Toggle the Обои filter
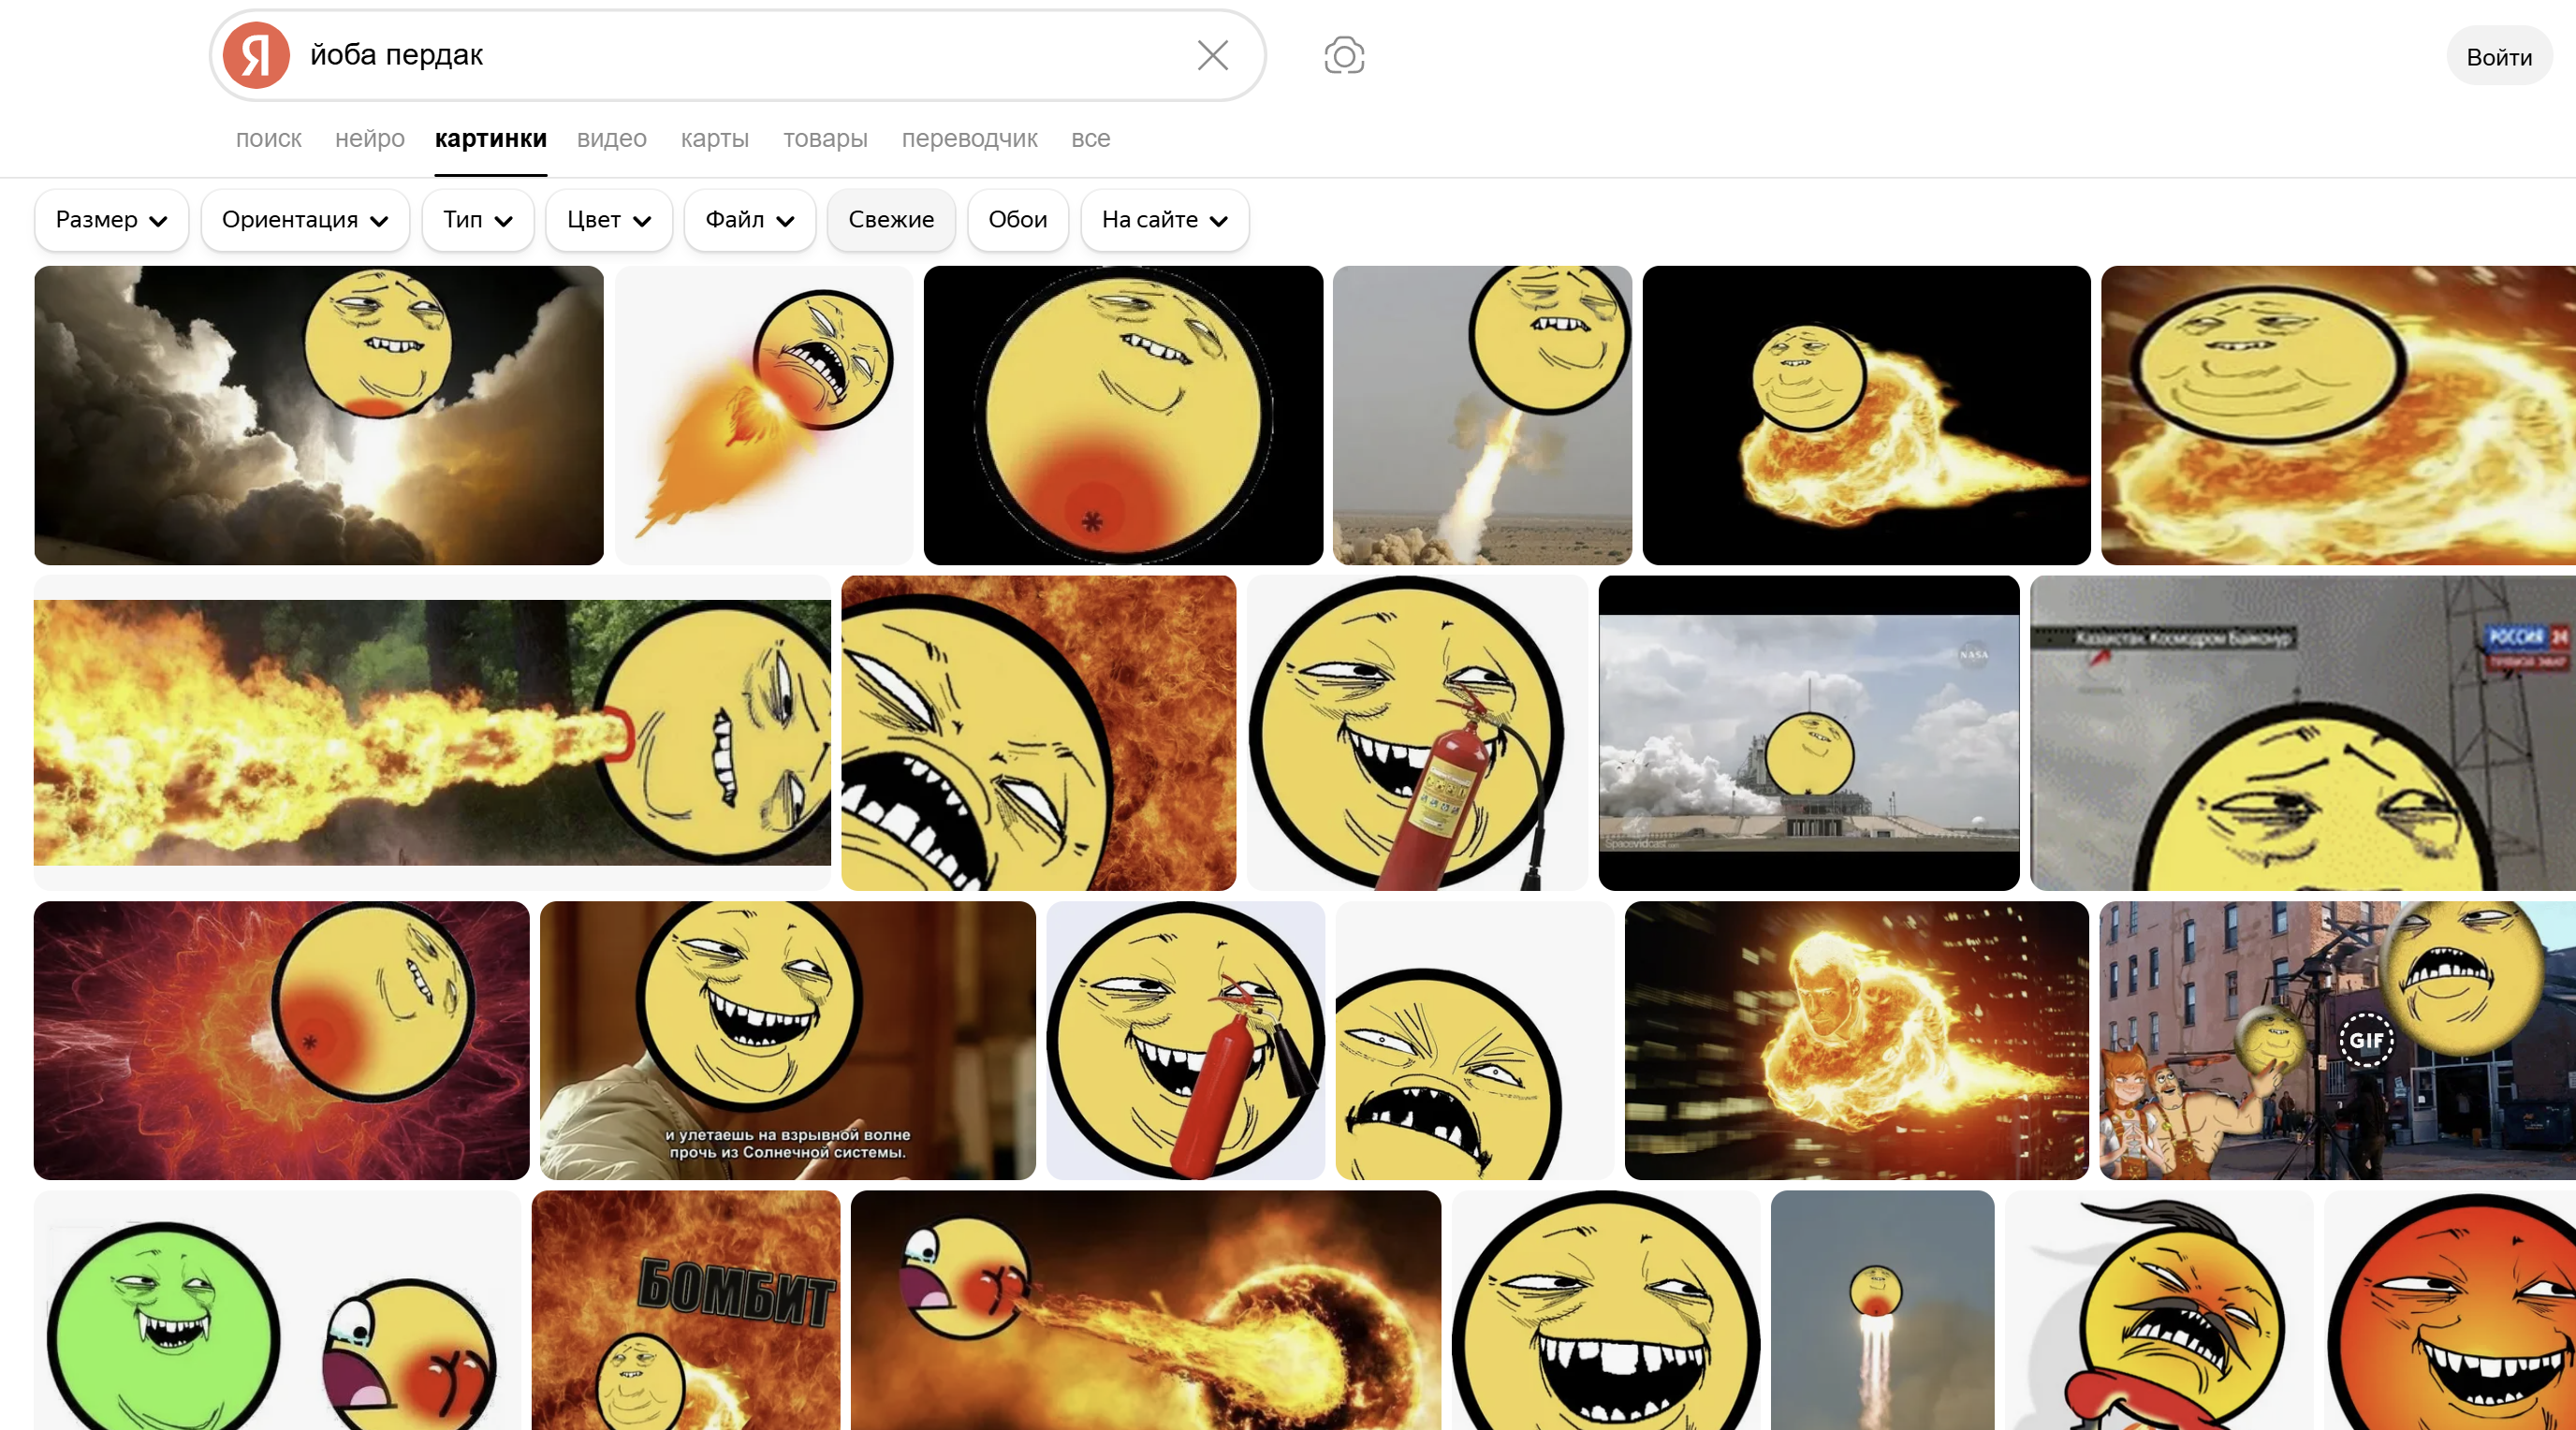This screenshot has width=2576, height=1430. pos(1017,220)
